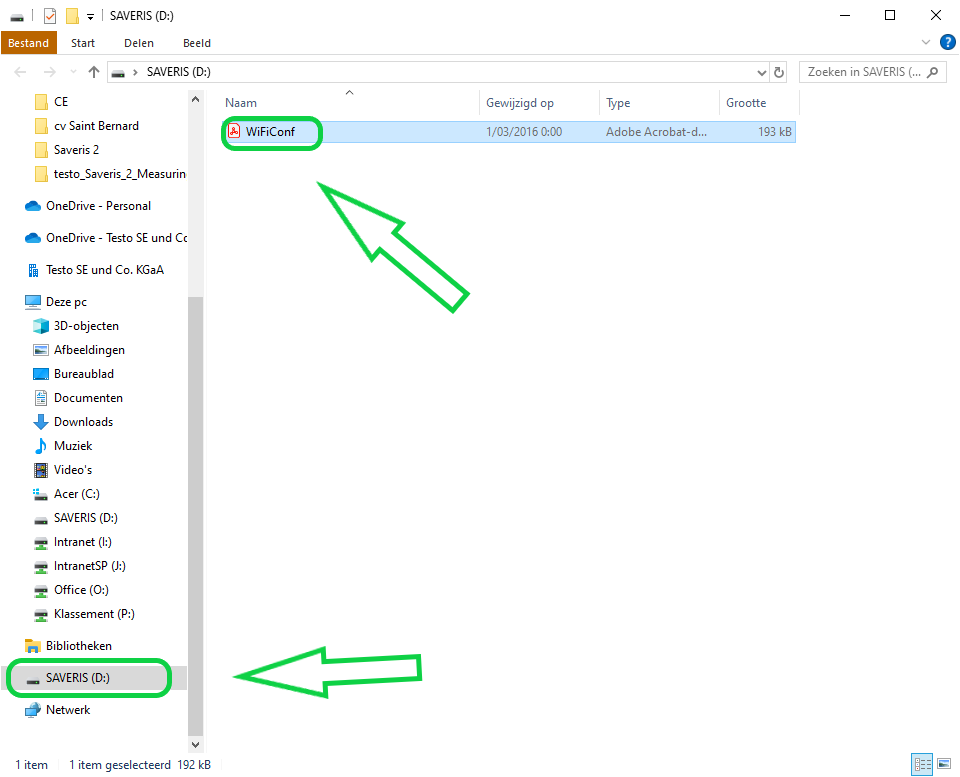Image resolution: width=960 pixels, height=777 pixels.
Task: Open the Bestand menu
Action: point(29,43)
